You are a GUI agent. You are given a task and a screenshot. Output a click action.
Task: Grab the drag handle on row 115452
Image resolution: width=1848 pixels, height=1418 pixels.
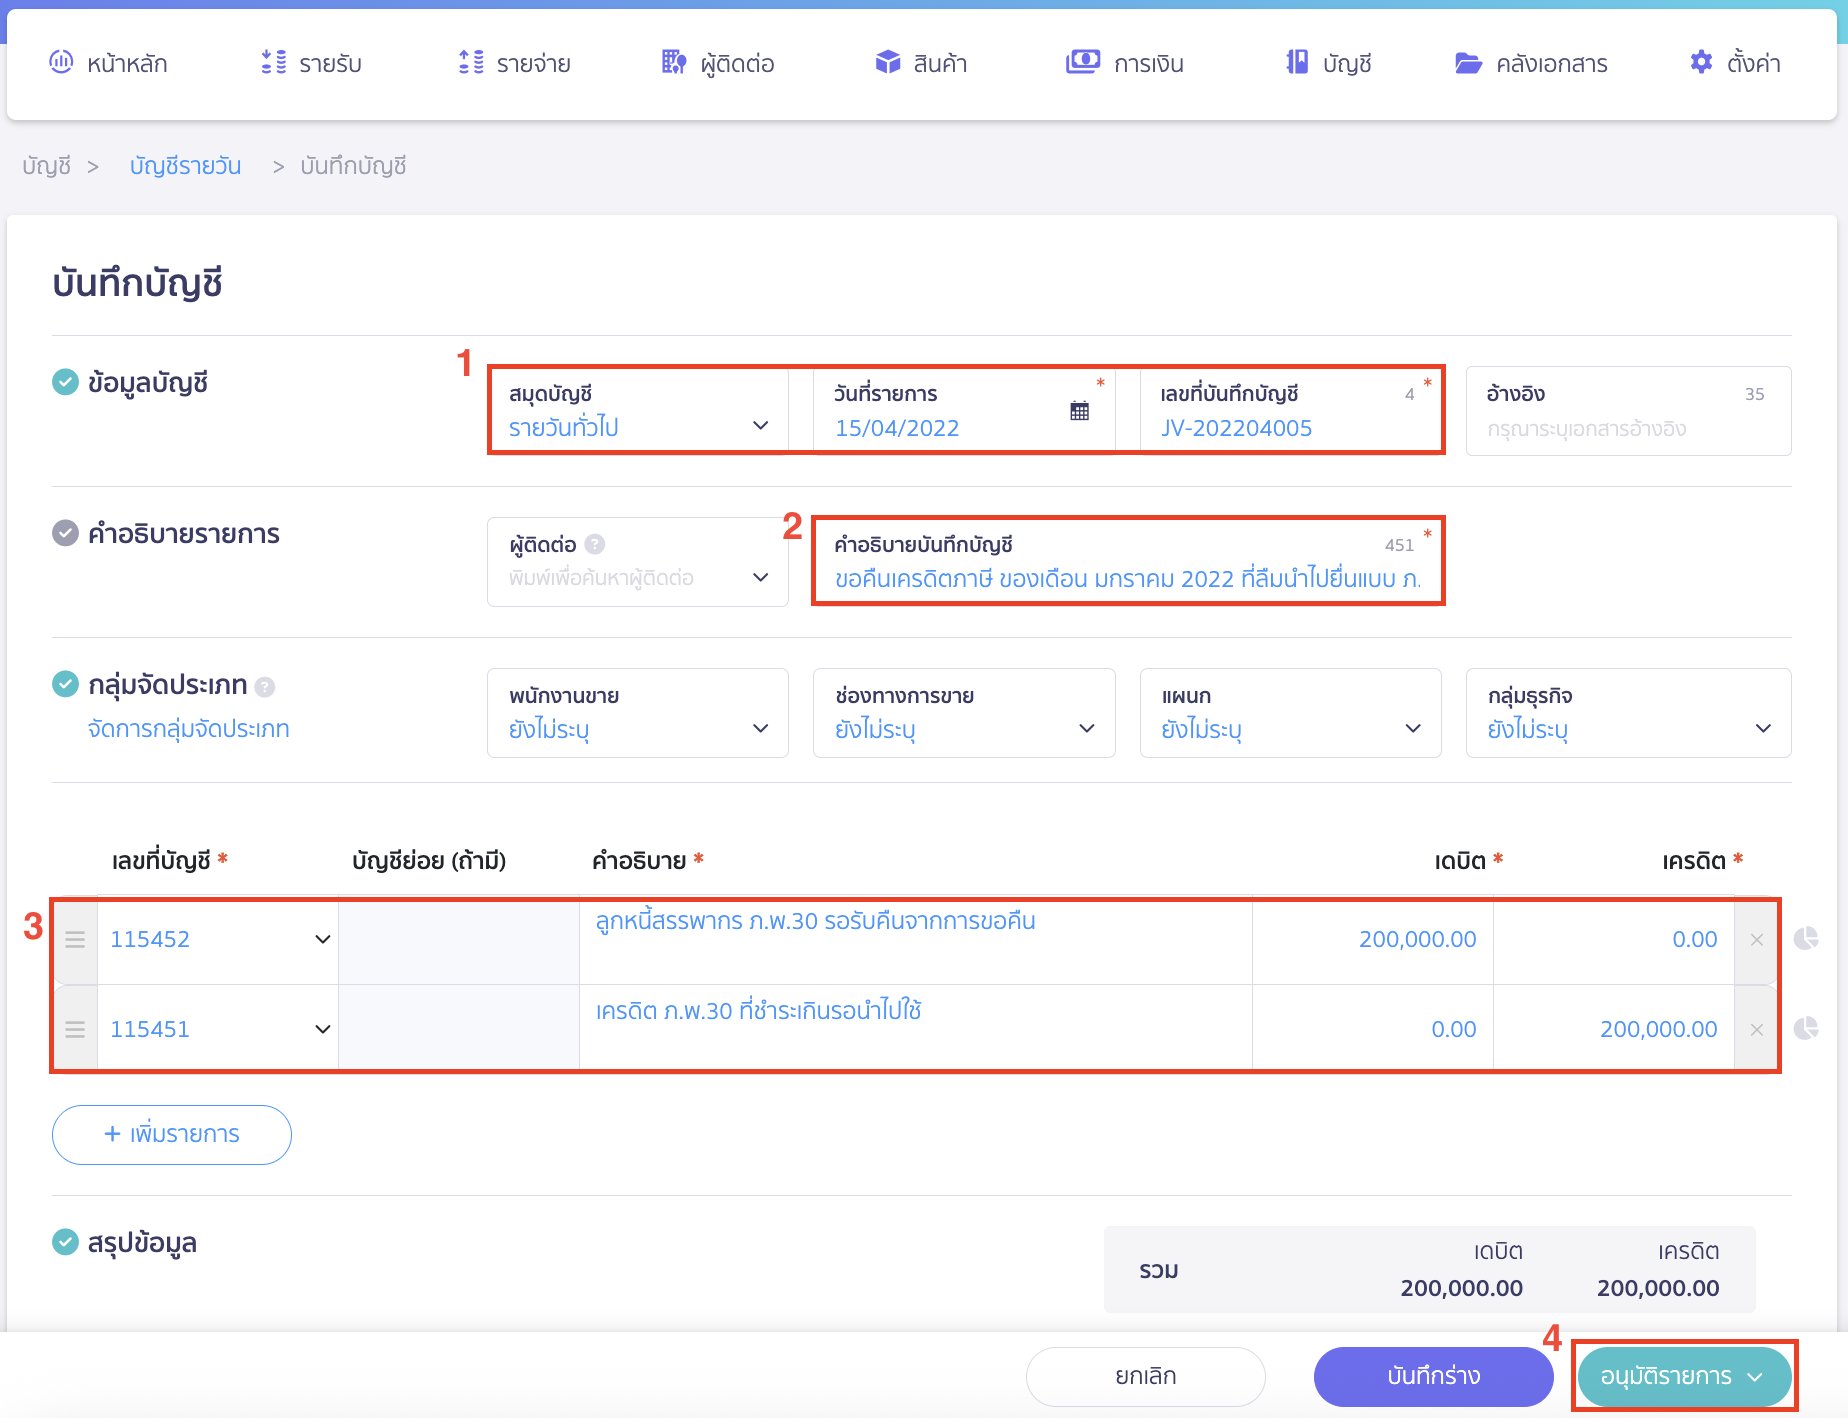[75, 940]
